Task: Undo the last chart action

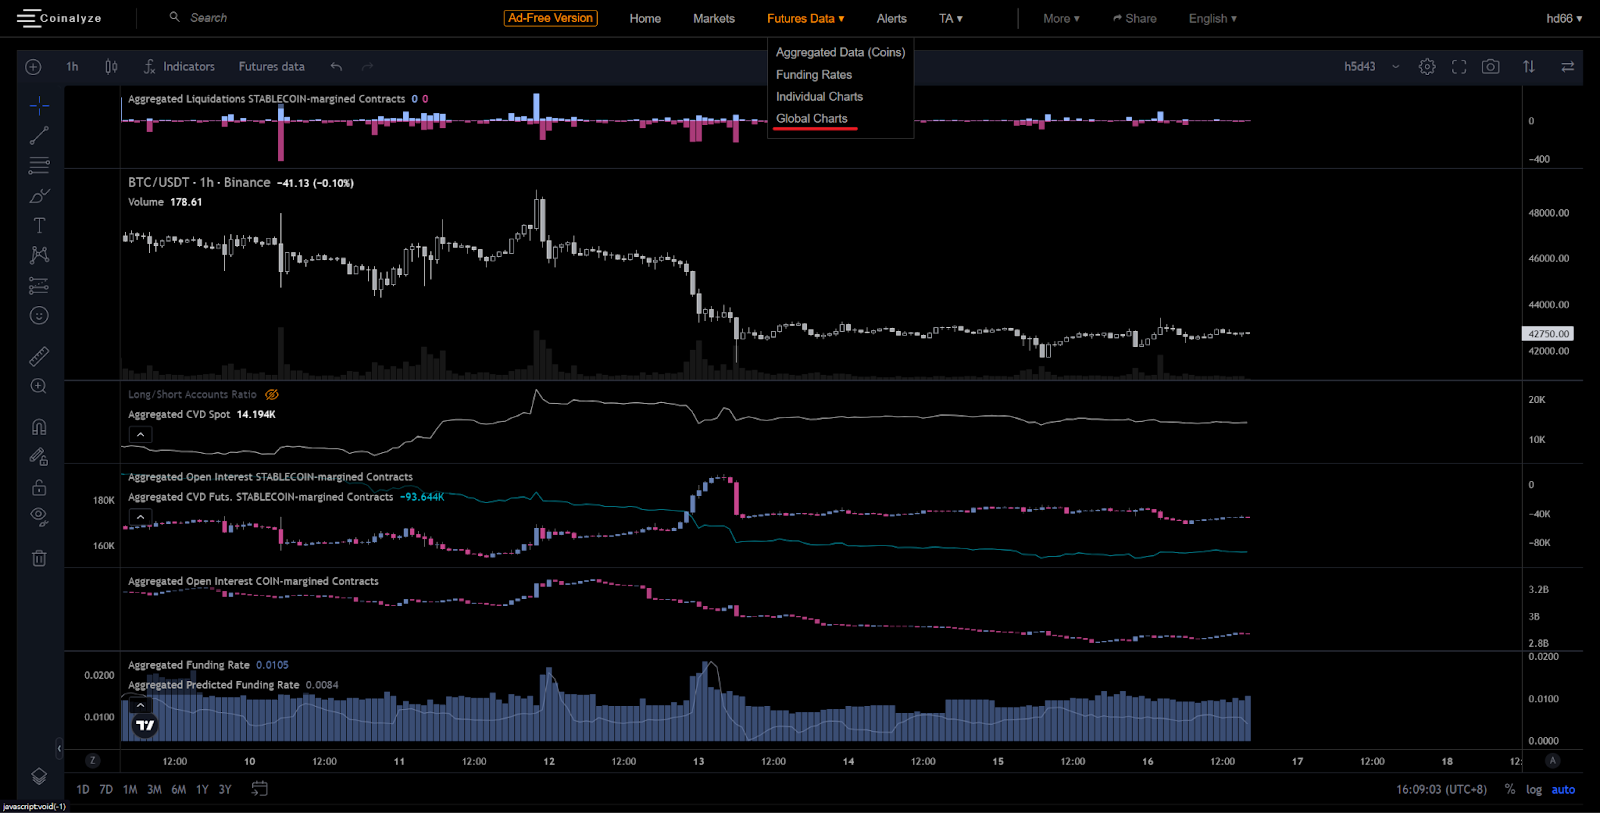Action: tap(336, 67)
